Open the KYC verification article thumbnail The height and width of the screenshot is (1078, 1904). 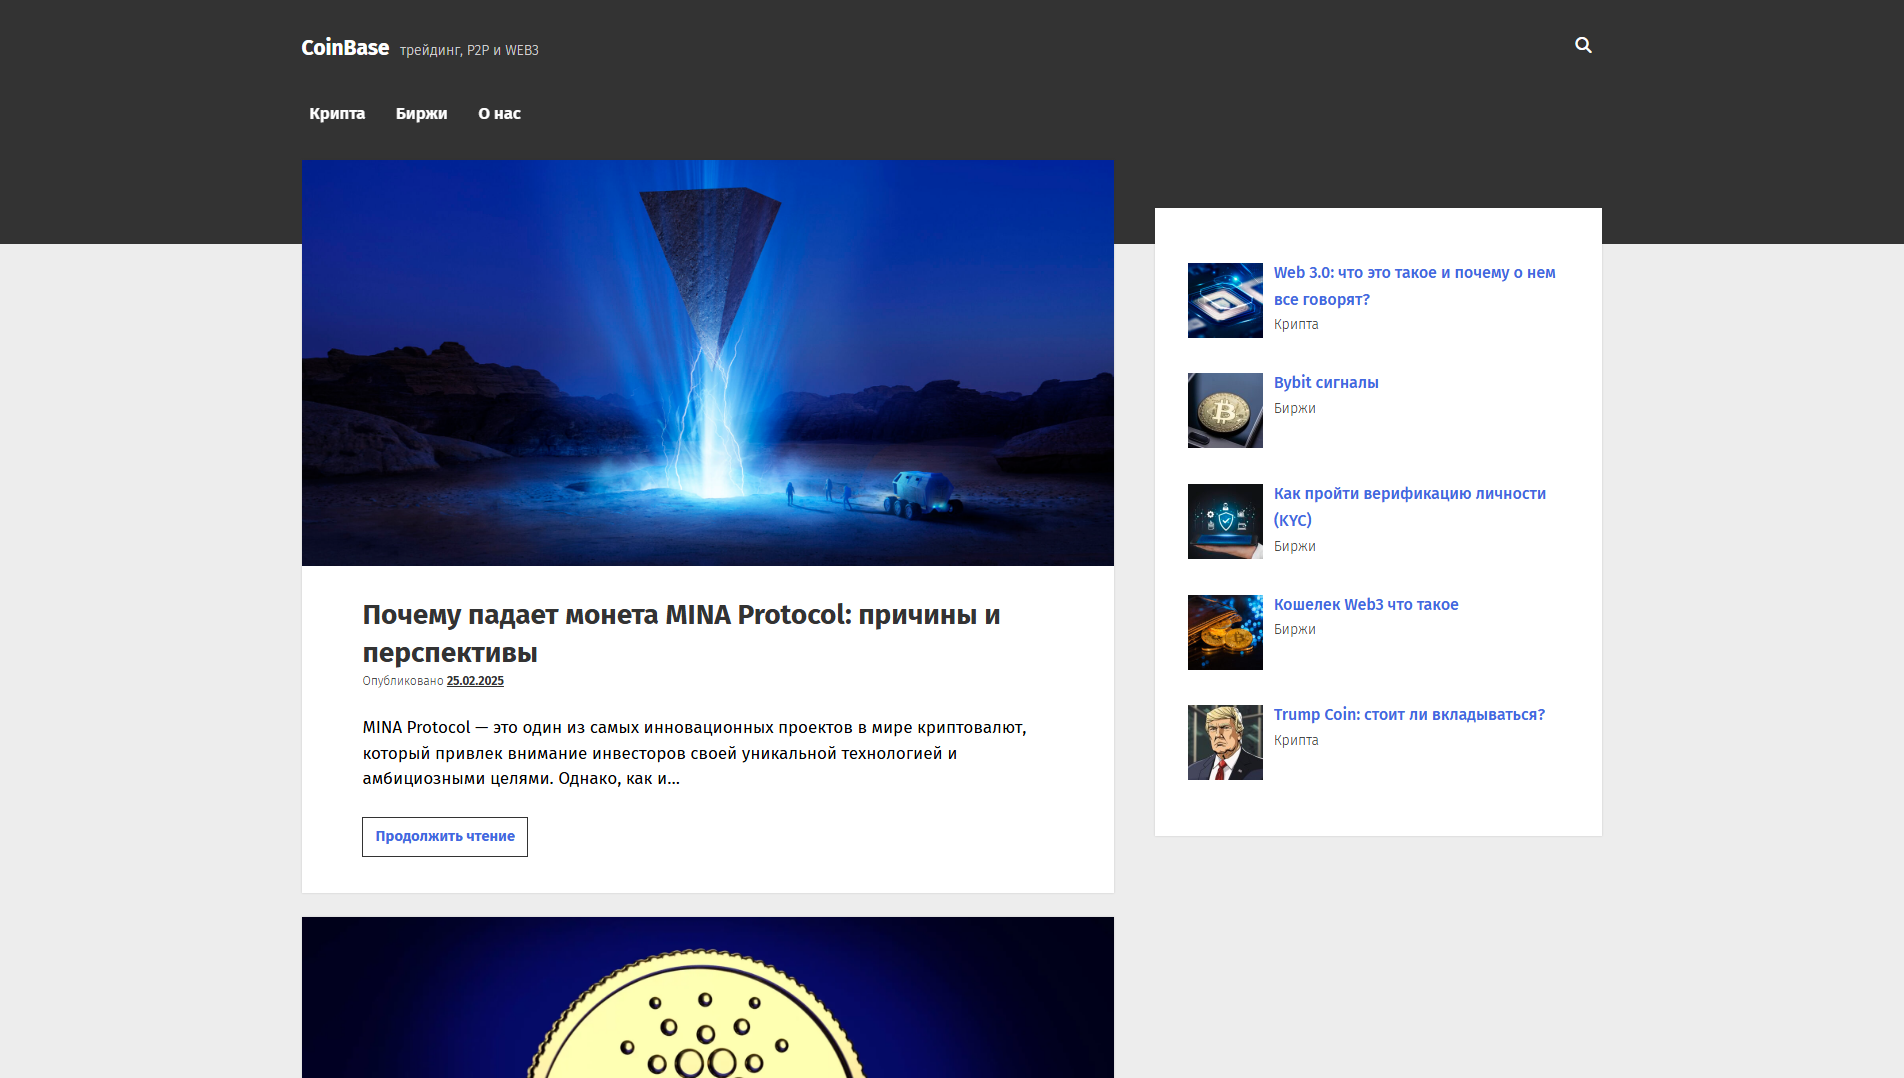[1225, 521]
